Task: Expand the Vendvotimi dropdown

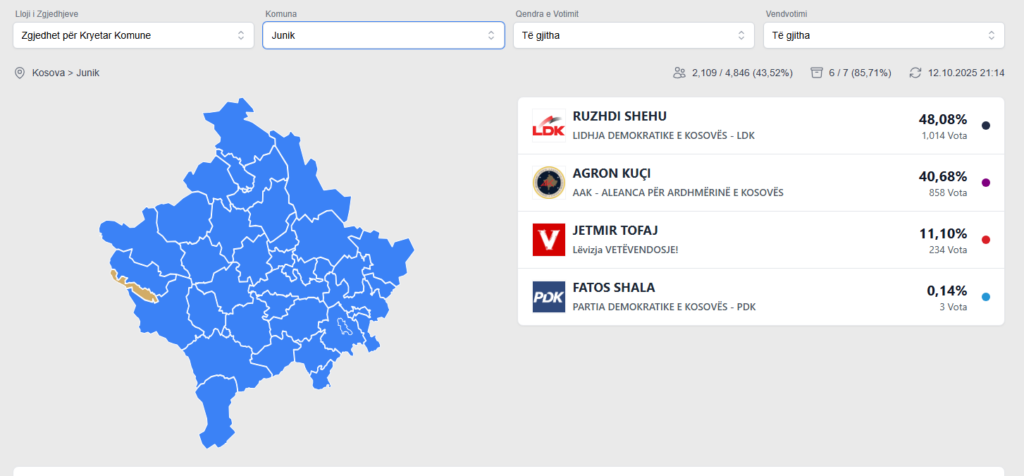Action: [x=883, y=35]
